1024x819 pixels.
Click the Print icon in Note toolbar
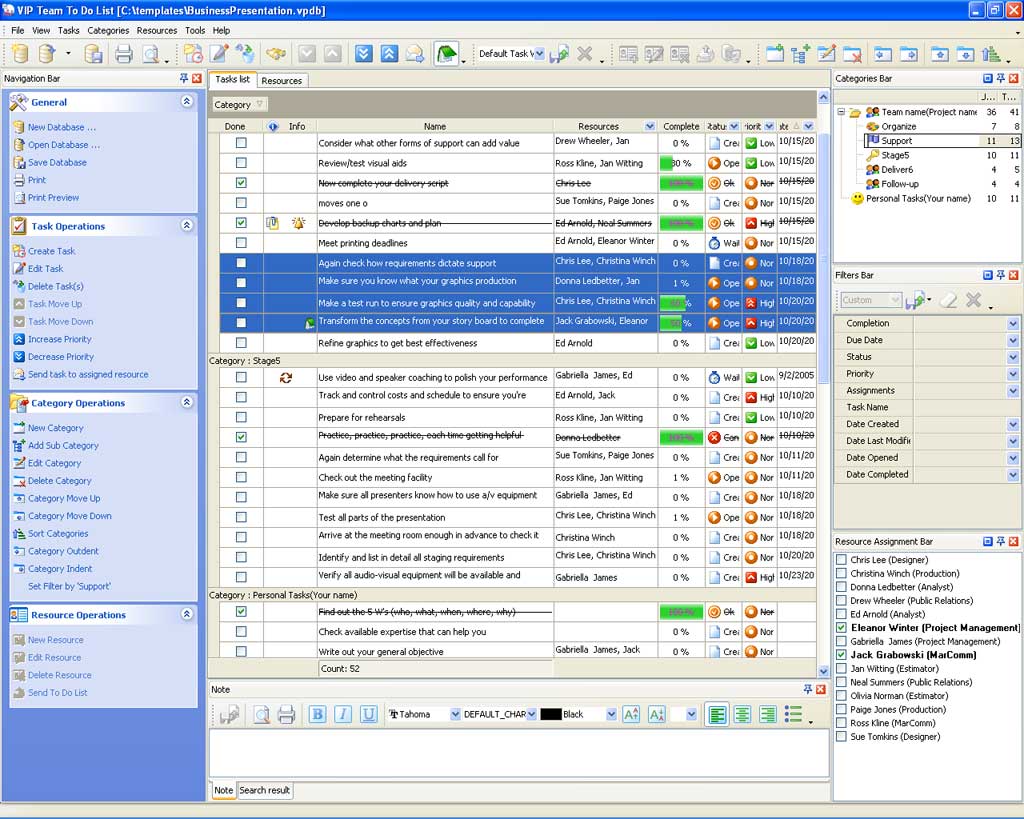pyautogui.click(x=286, y=714)
